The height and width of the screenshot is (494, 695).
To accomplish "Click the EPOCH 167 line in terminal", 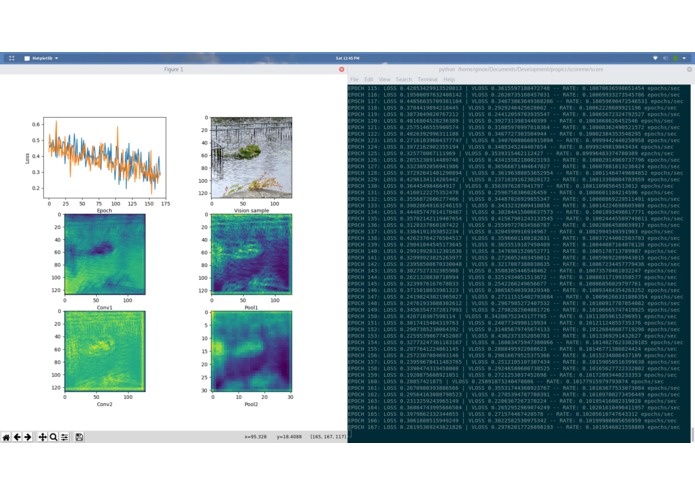I will (514, 427).
